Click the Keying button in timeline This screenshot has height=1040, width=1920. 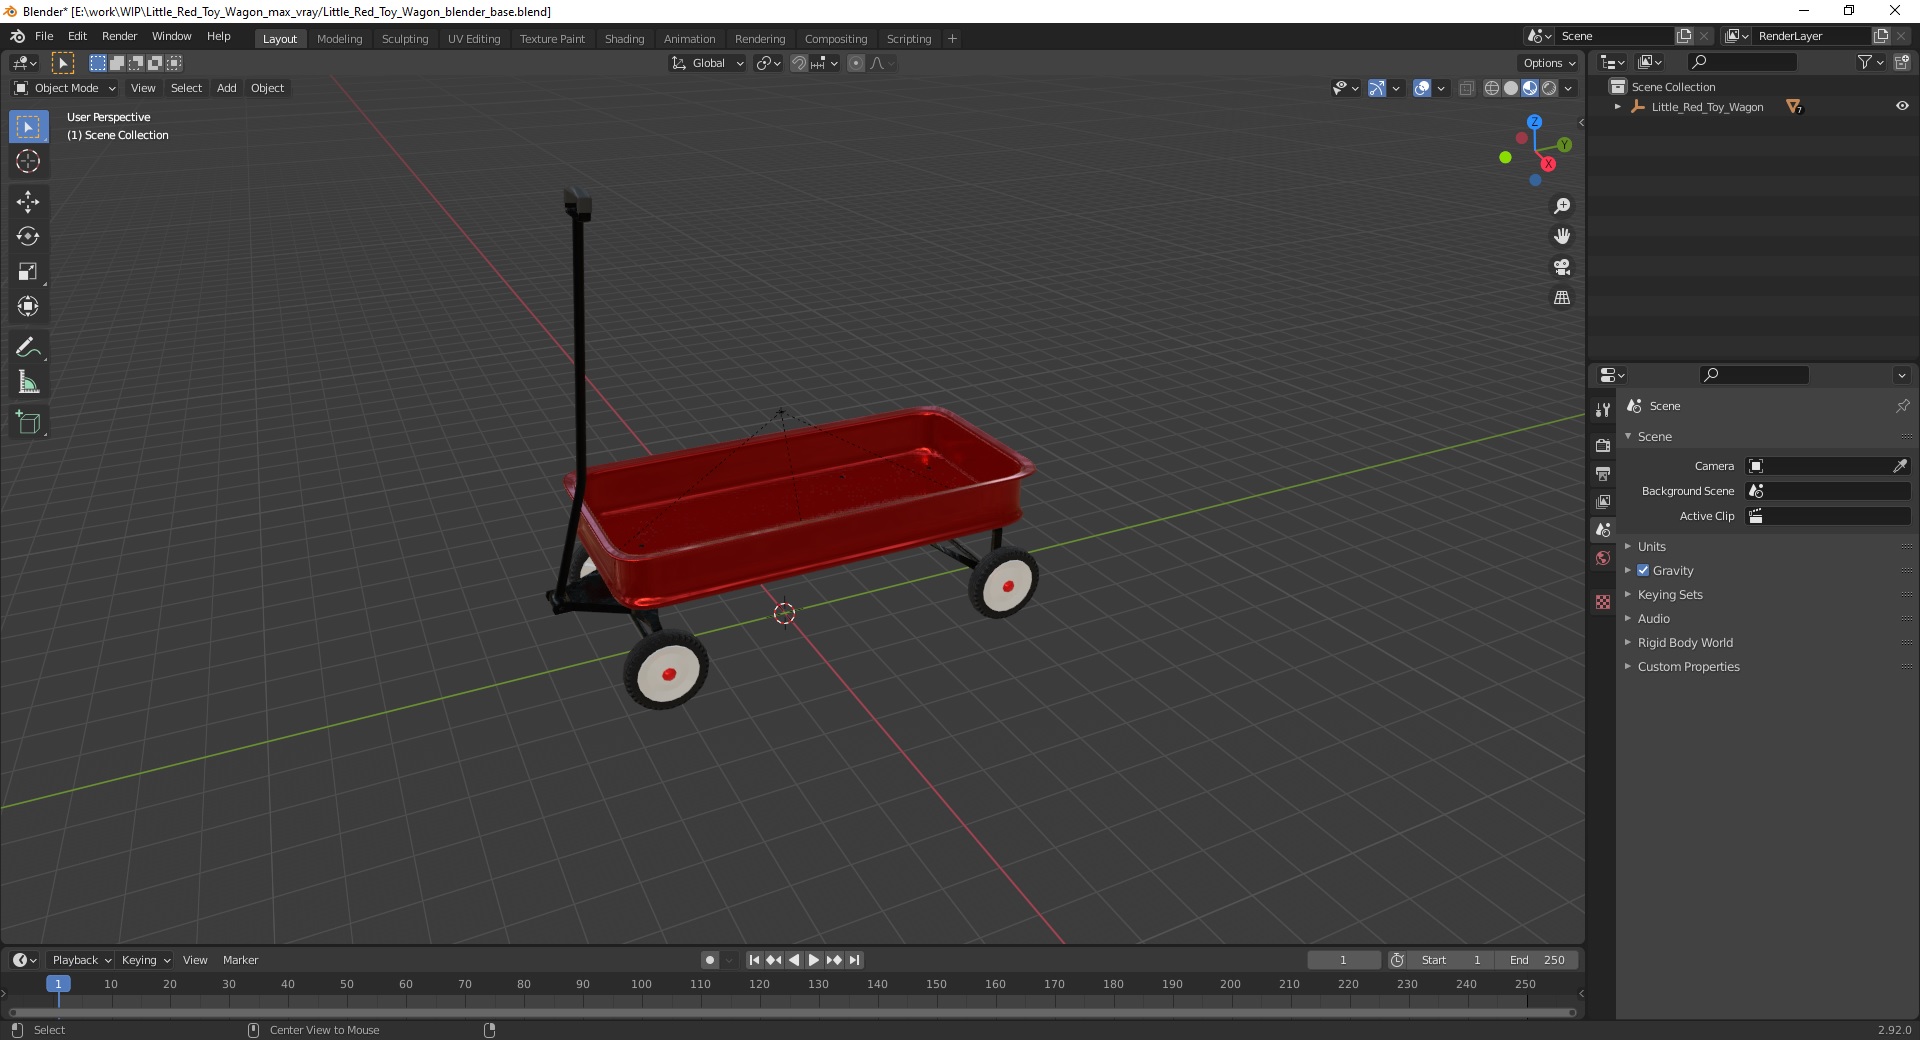click(x=145, y=960)
